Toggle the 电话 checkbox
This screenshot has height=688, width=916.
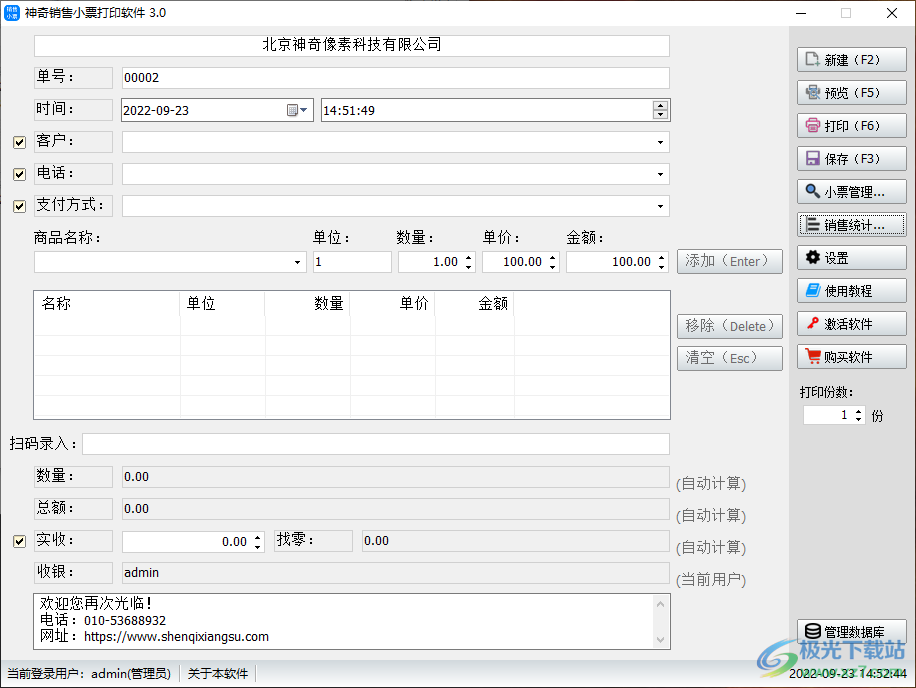[19, 174]
